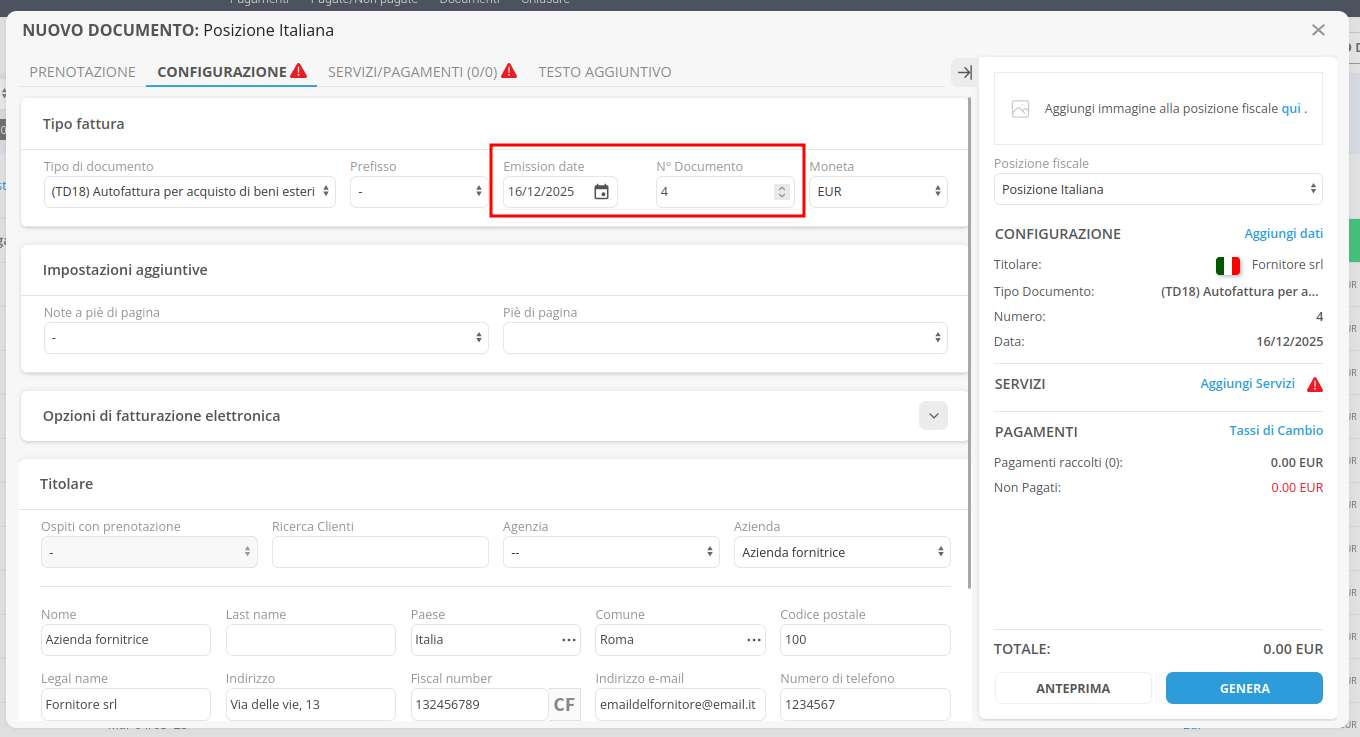Viewport: 1360px width, 737px height.
Task: Collapse the side panel with arrow icon
Action: [964, 72]
